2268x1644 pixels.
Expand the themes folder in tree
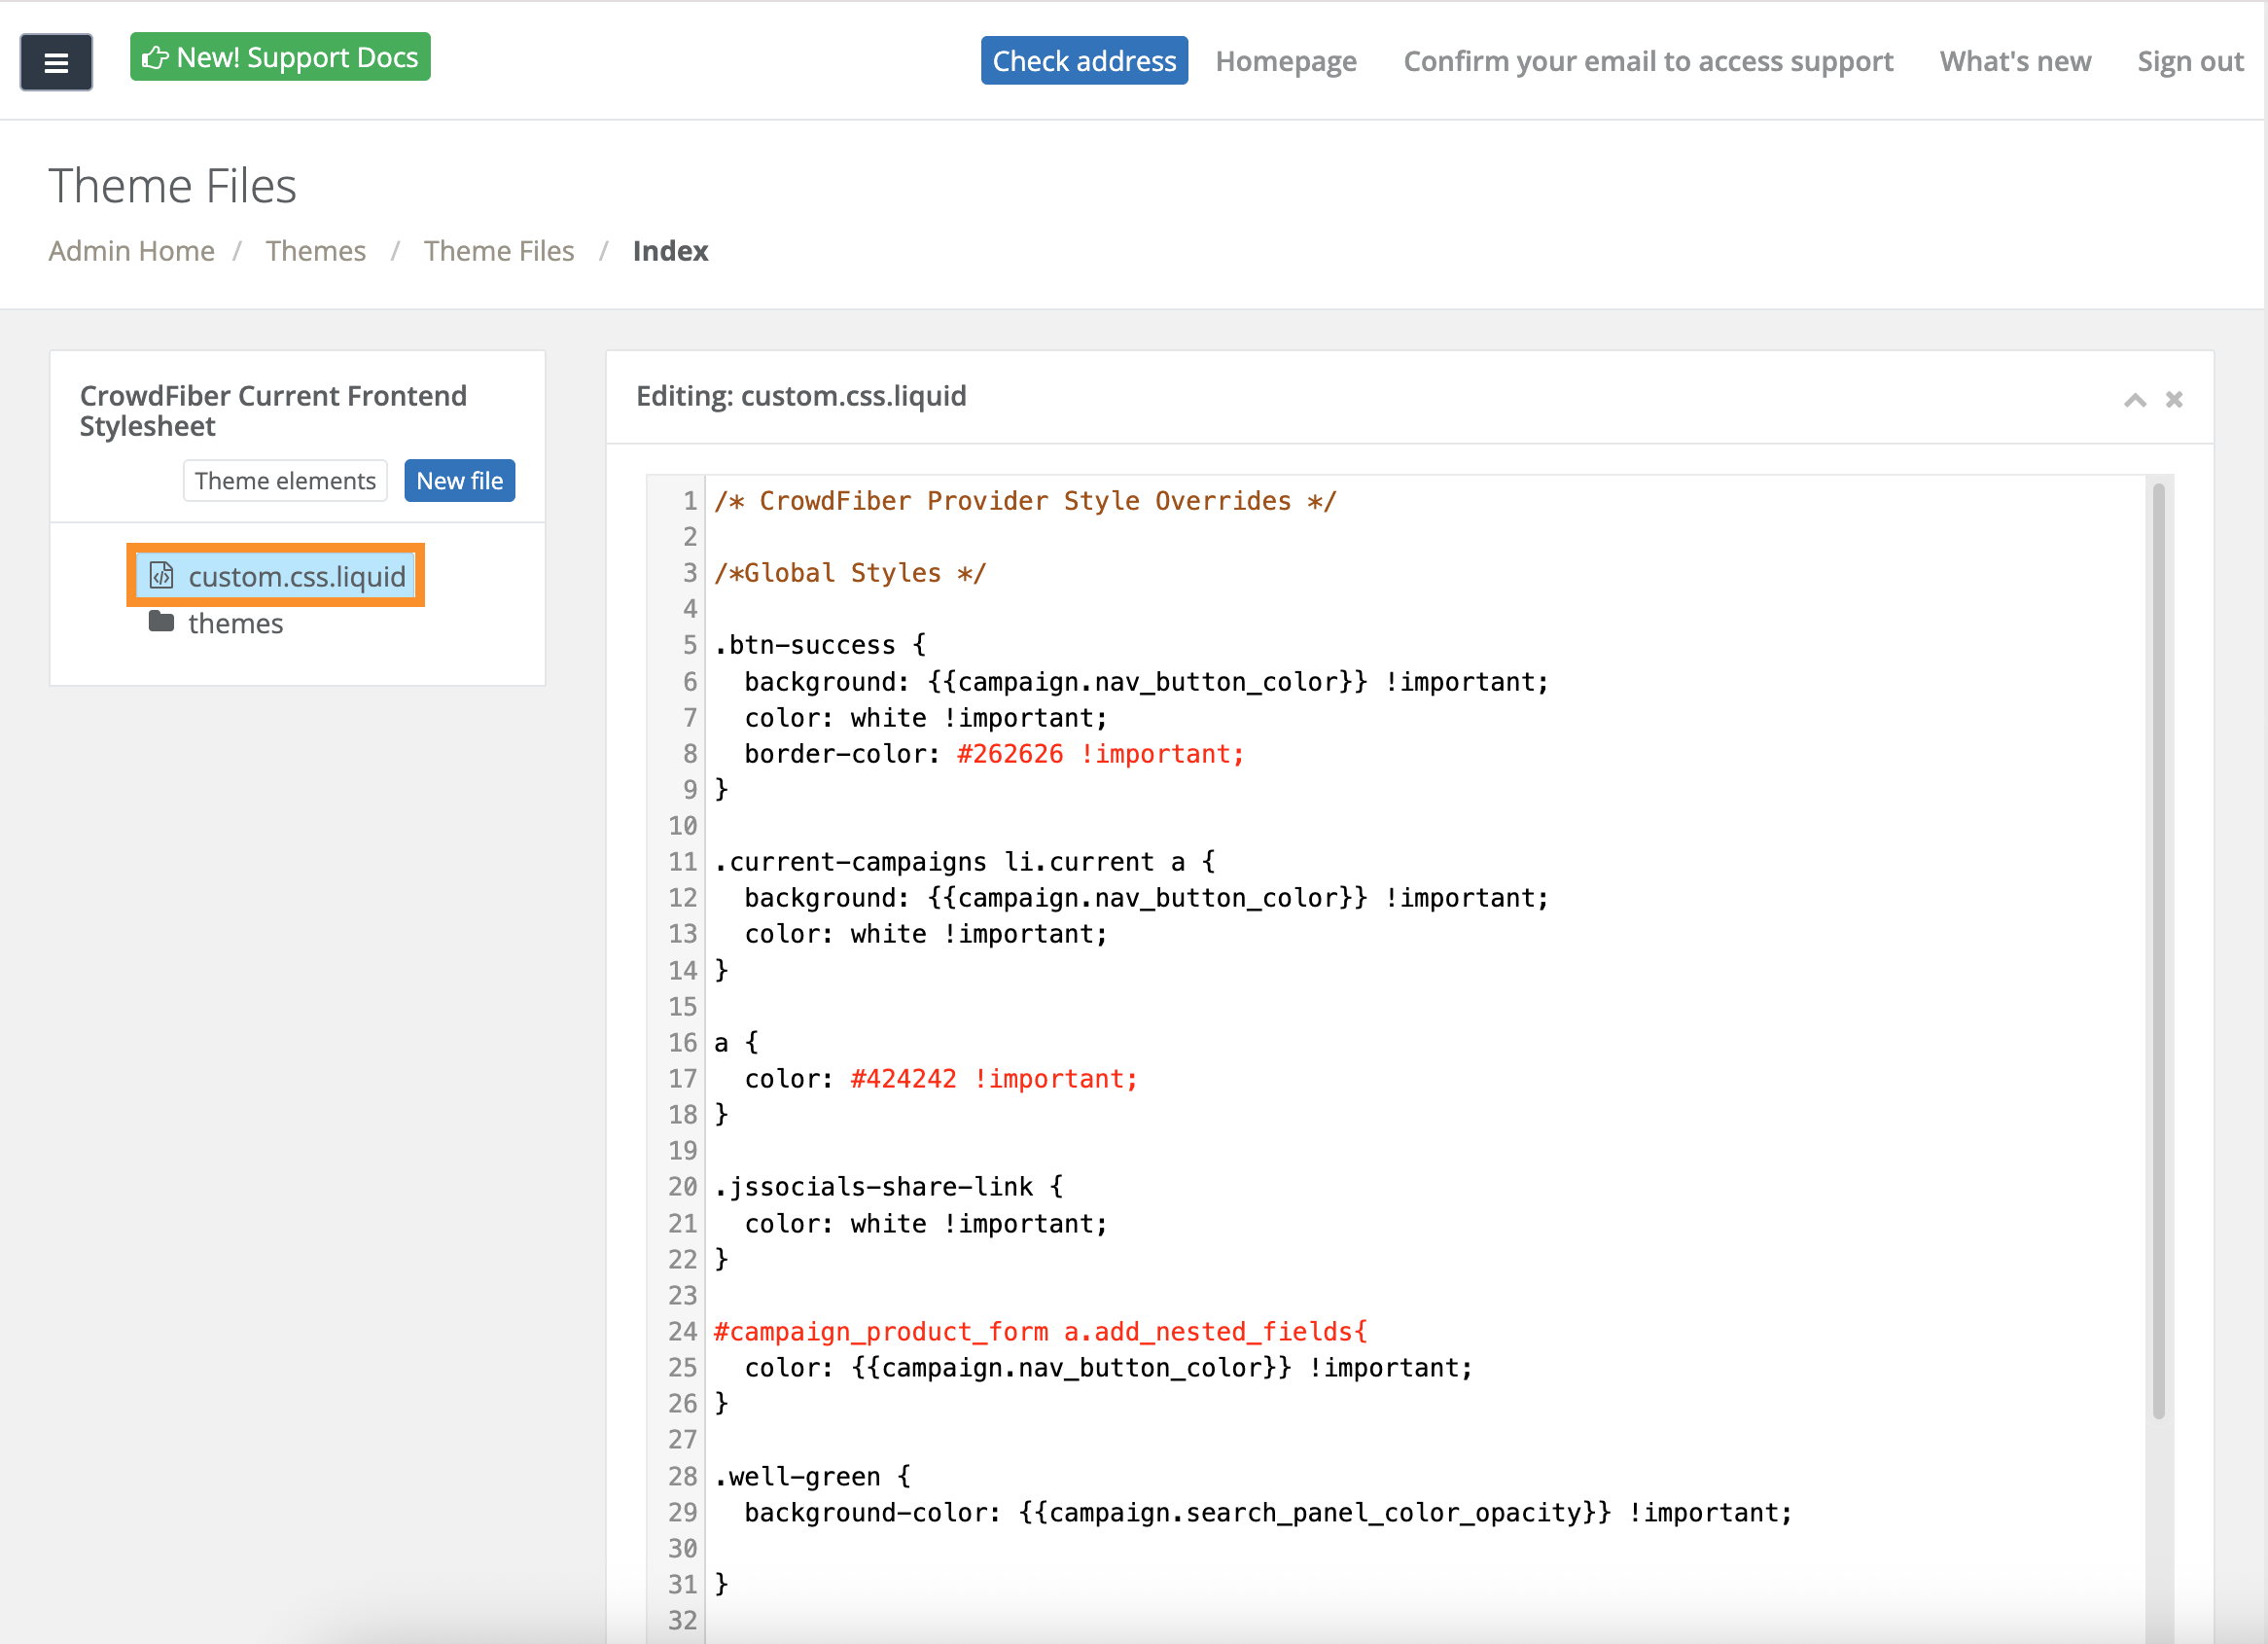pos(235,623)
